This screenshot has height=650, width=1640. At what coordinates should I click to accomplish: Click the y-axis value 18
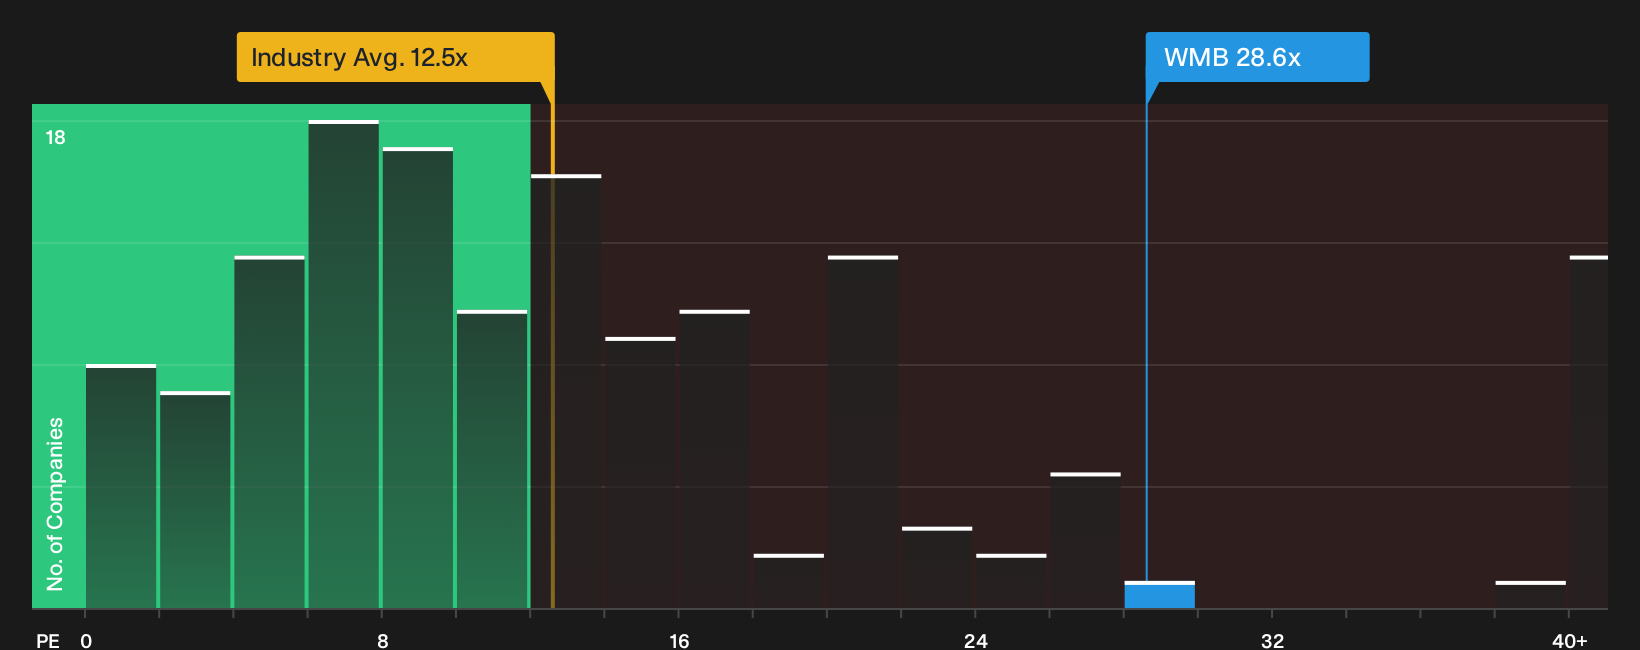[x=55, y=138]
